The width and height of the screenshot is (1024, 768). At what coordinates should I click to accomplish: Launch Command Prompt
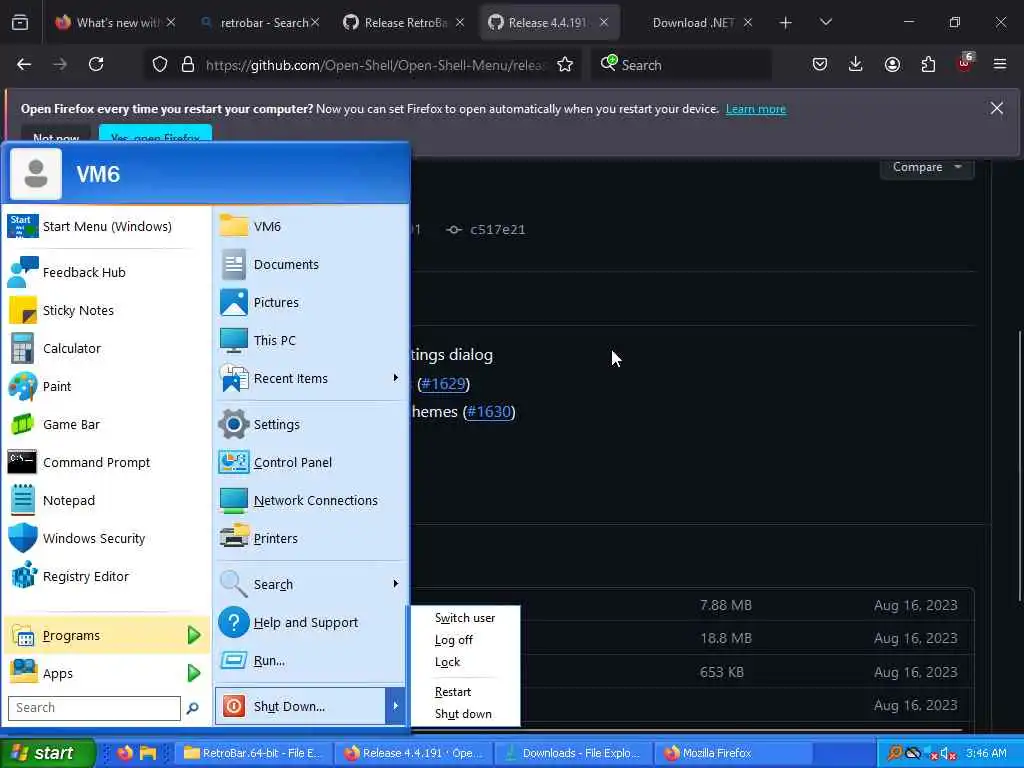click(106, 462)
